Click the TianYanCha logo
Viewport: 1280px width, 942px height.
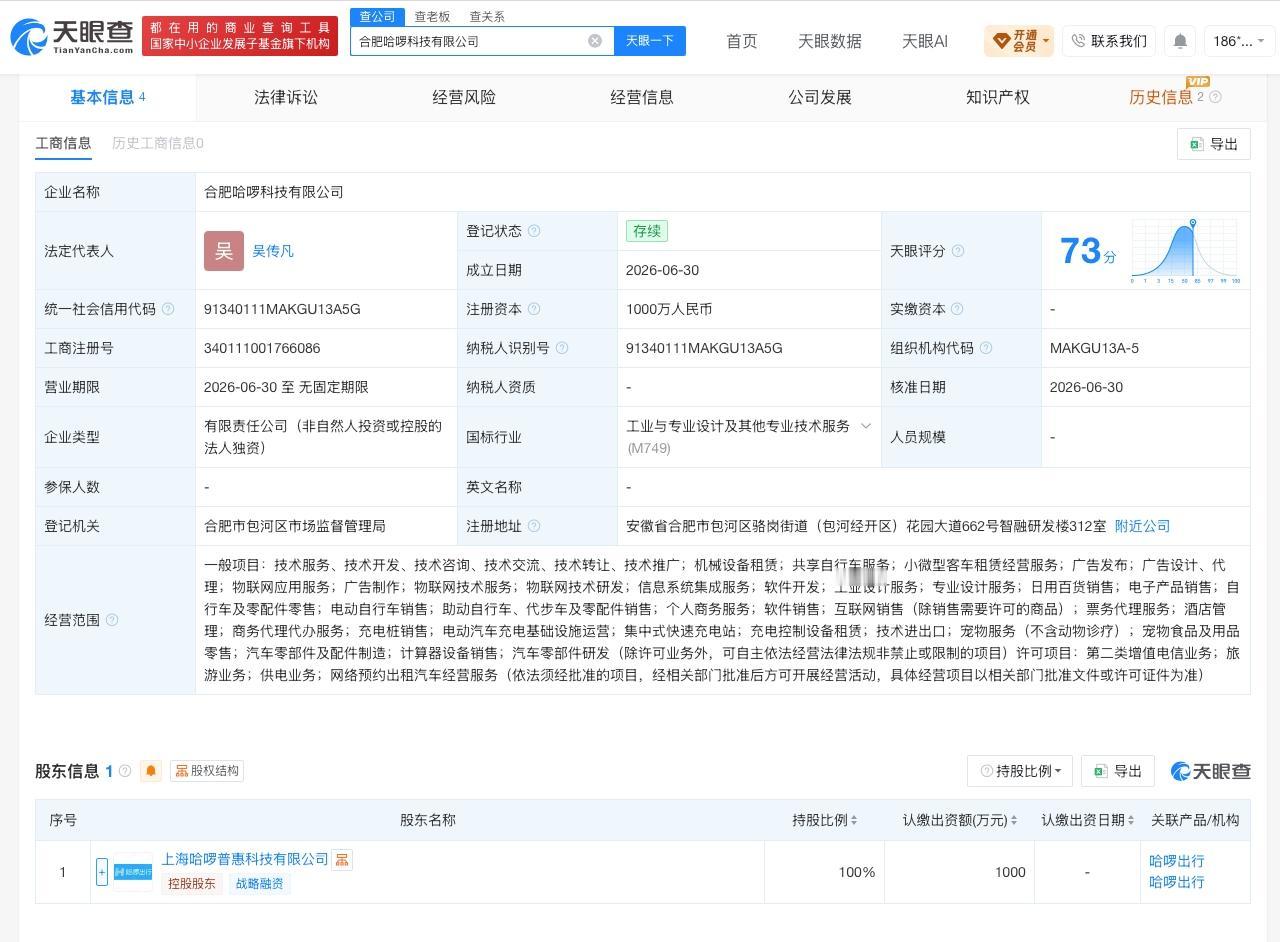72,37
